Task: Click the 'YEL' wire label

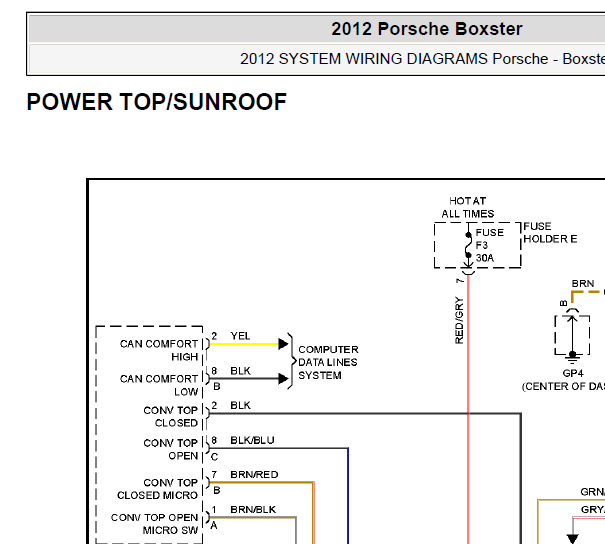Action: pyautogui.click(x=240, y=336)
